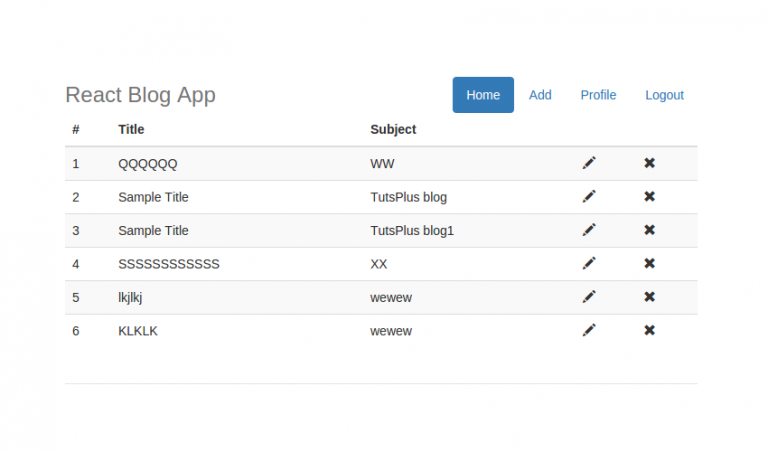Click row number 4 cell
Viewport: 768px width, 452px height.
(x=76, y=264)
